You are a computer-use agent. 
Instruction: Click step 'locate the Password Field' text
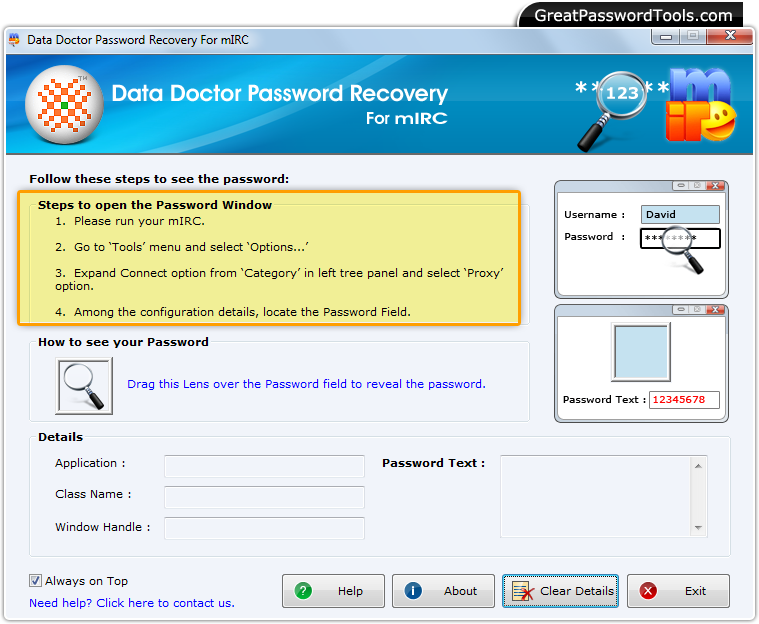(242, 312)
